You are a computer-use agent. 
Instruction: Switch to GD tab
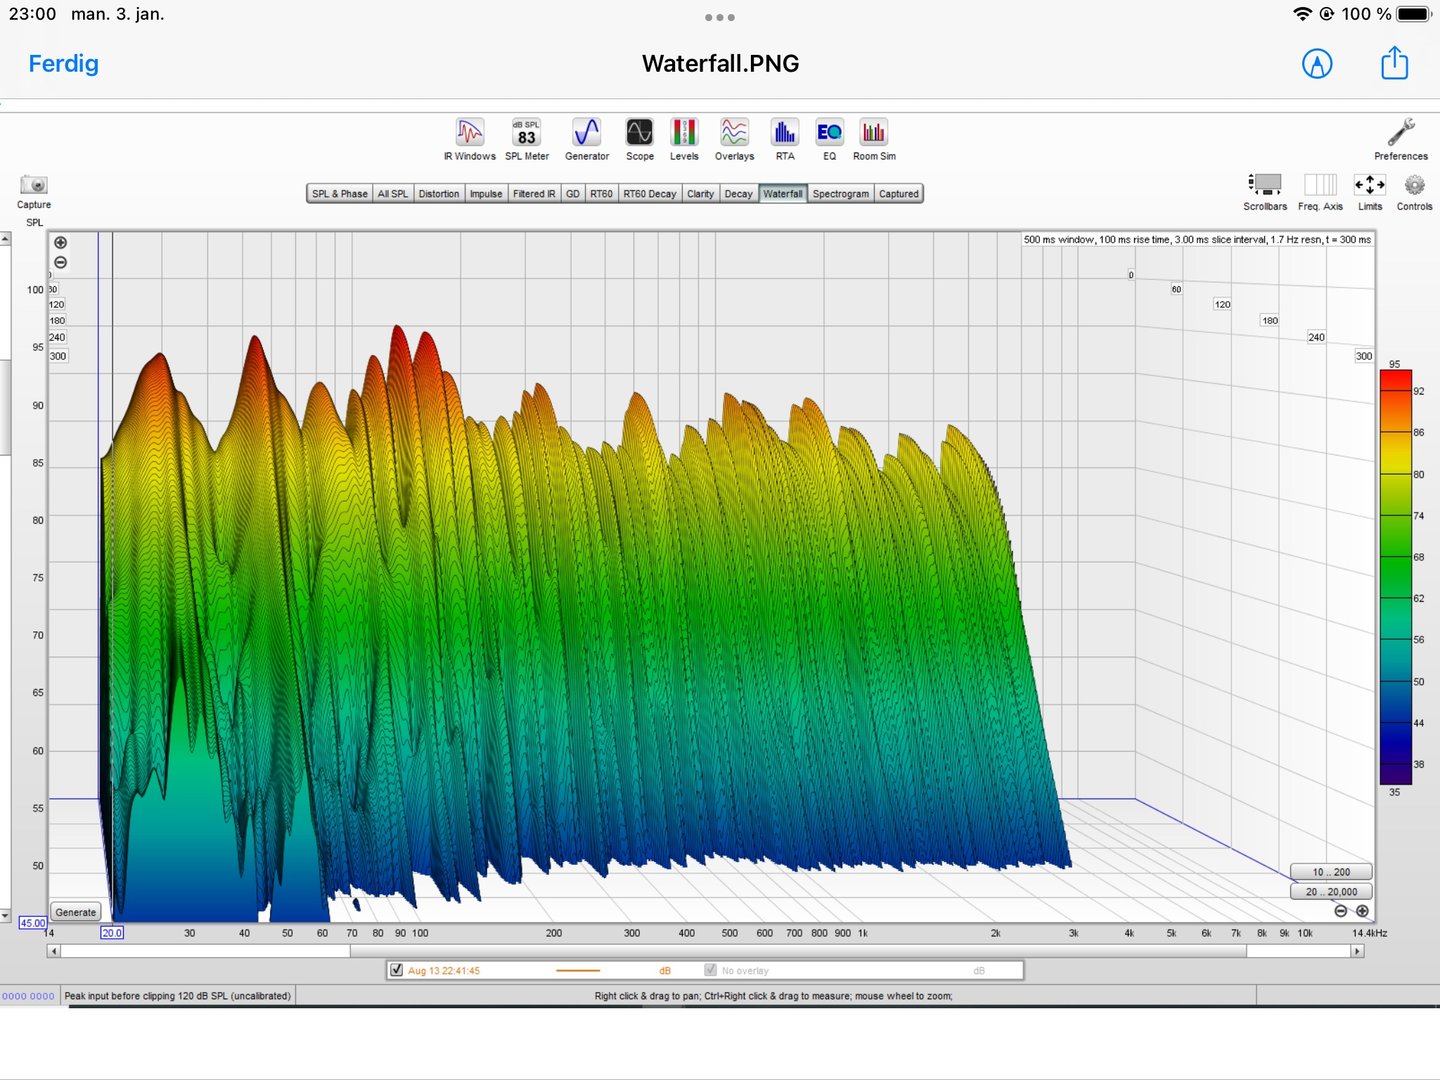tap(573, 194)
